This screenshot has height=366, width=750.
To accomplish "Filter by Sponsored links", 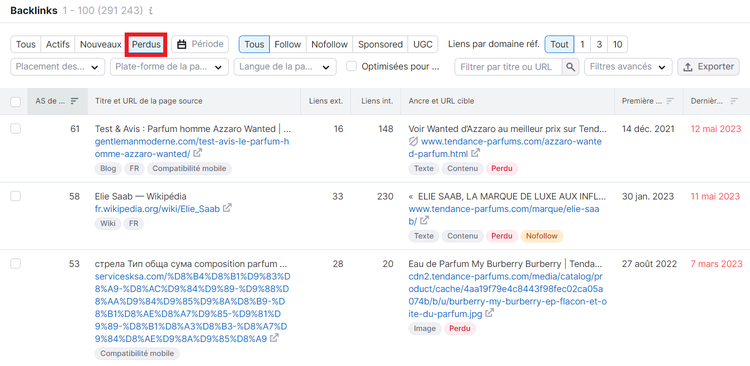I will 380,44.
